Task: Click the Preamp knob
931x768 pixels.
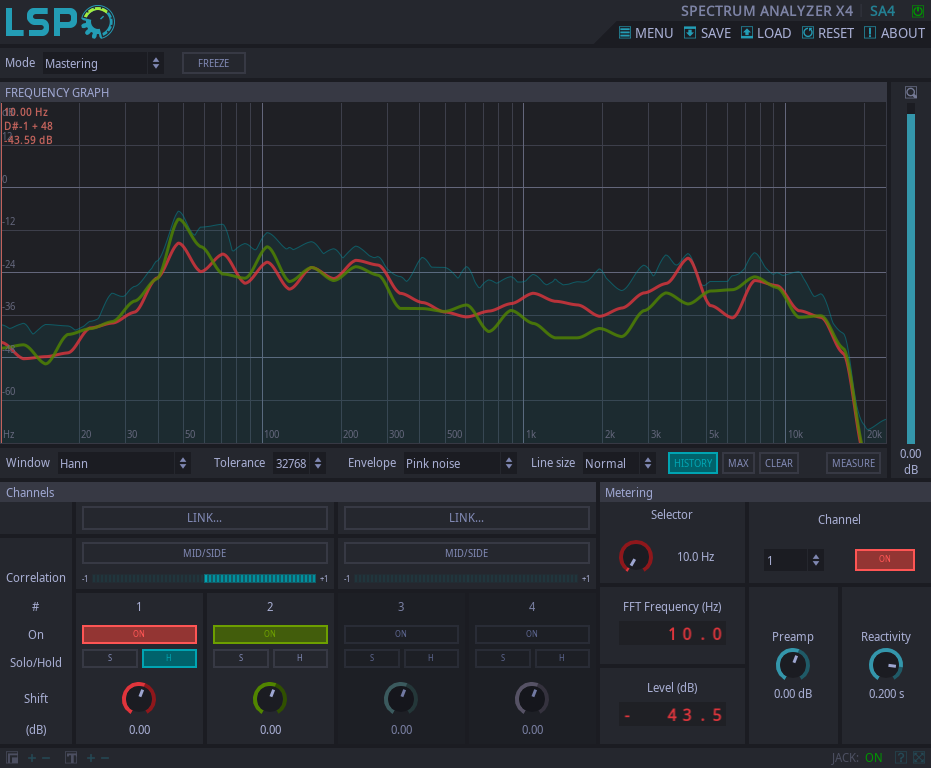Action: pyautogui.click(x=793, y=664)
